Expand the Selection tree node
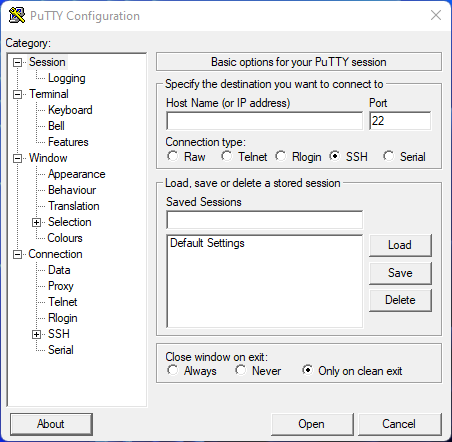Screen dimensions: 452x442 37,222
